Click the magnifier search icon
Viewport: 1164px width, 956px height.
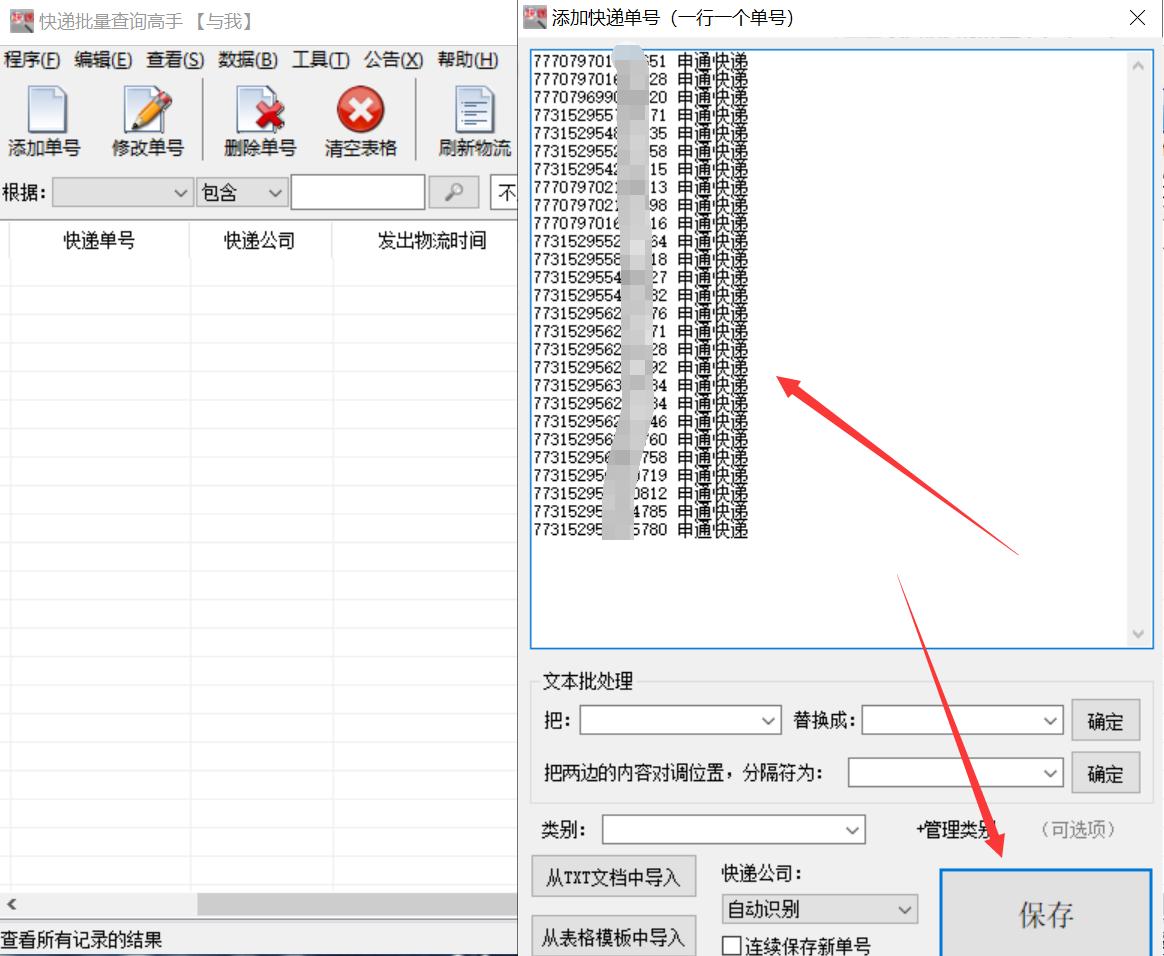coord(454,192)
